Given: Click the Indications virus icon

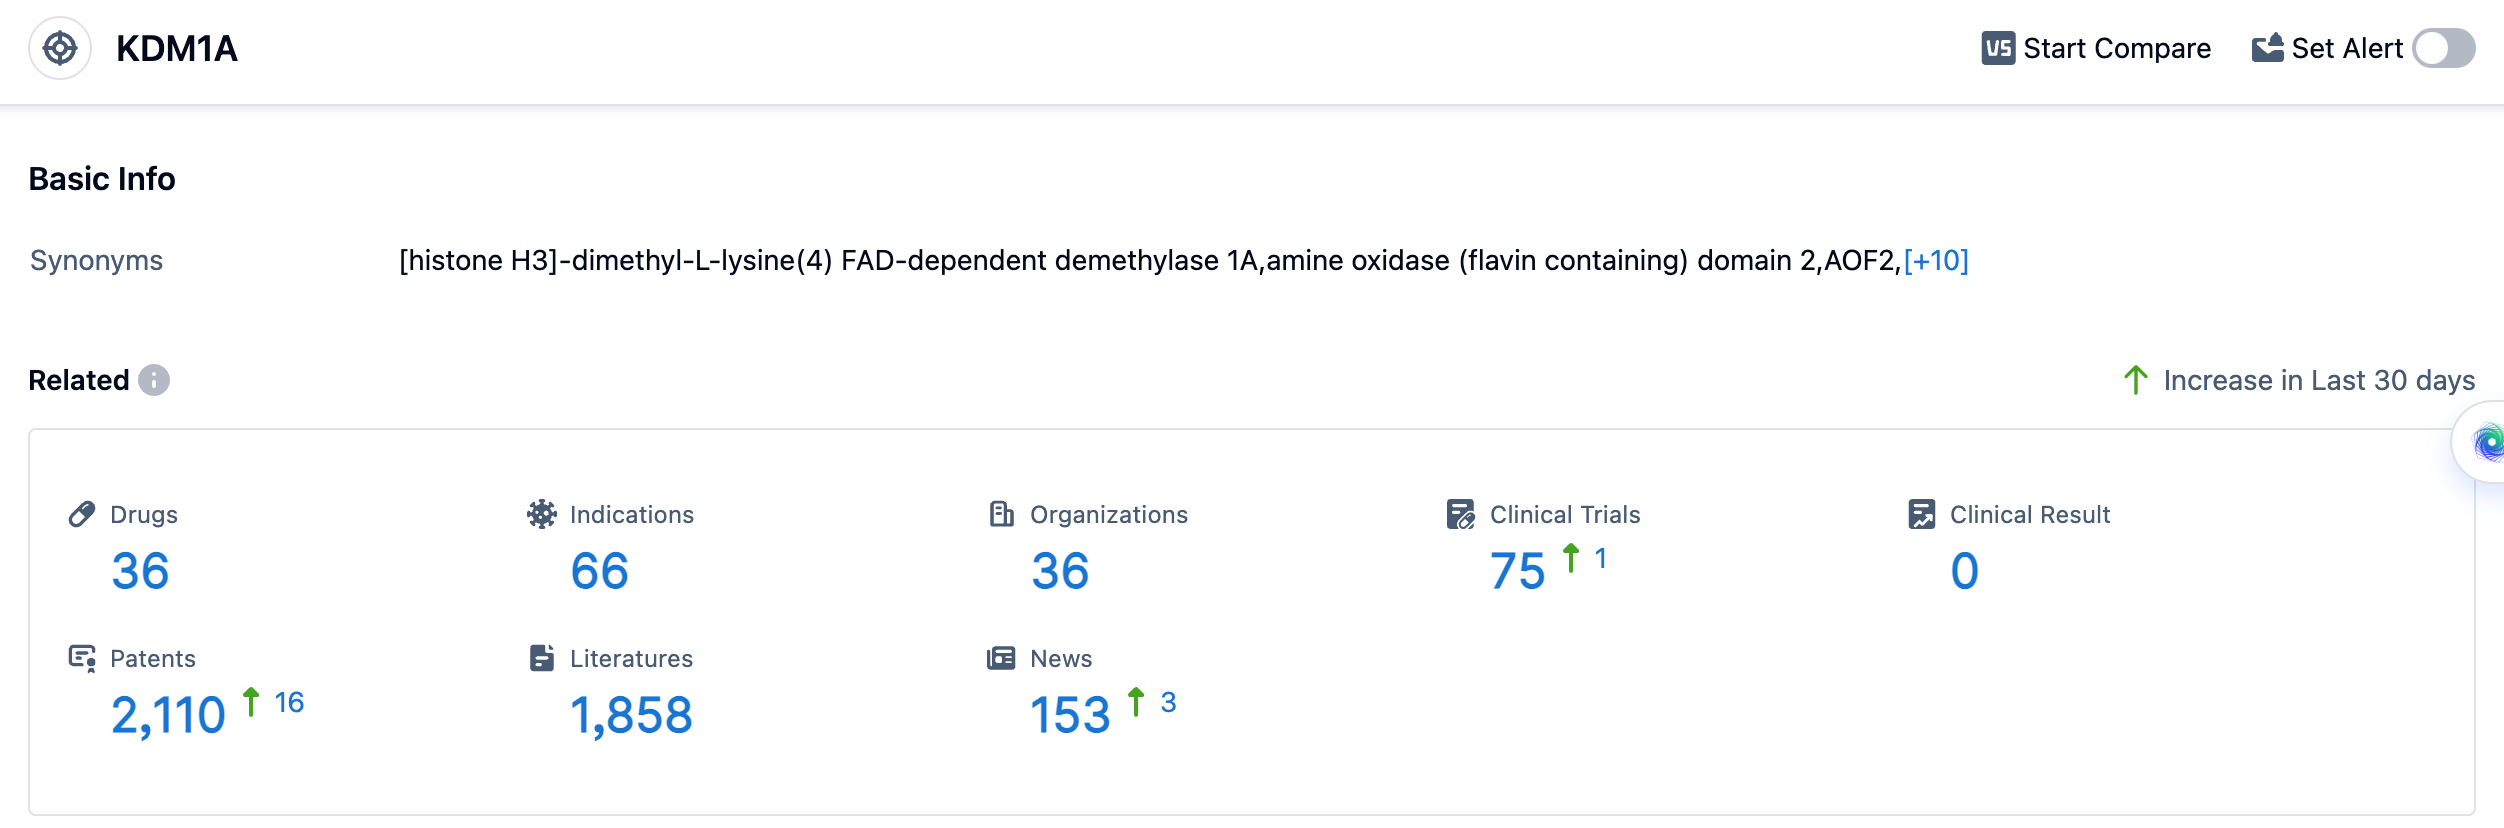Looking at the screenshot, I should 542,514.
